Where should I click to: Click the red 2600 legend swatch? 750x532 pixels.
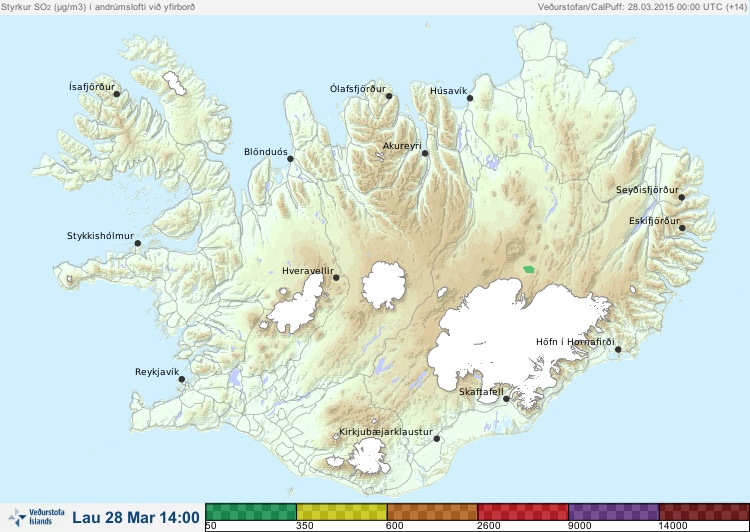(523, 512)
